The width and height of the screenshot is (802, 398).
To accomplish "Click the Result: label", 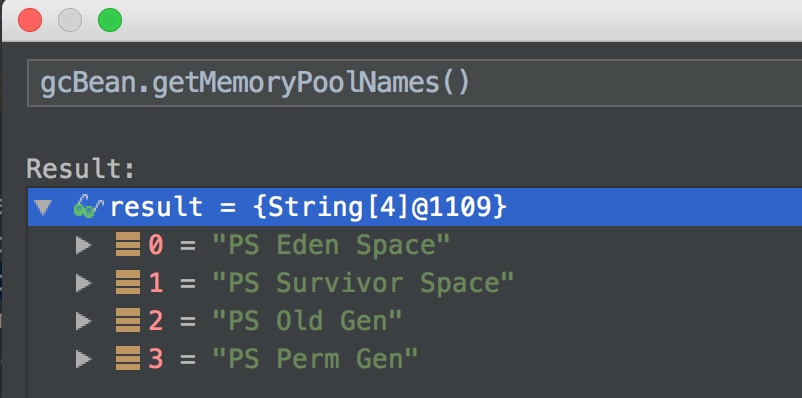I will [x=81, y=169].
